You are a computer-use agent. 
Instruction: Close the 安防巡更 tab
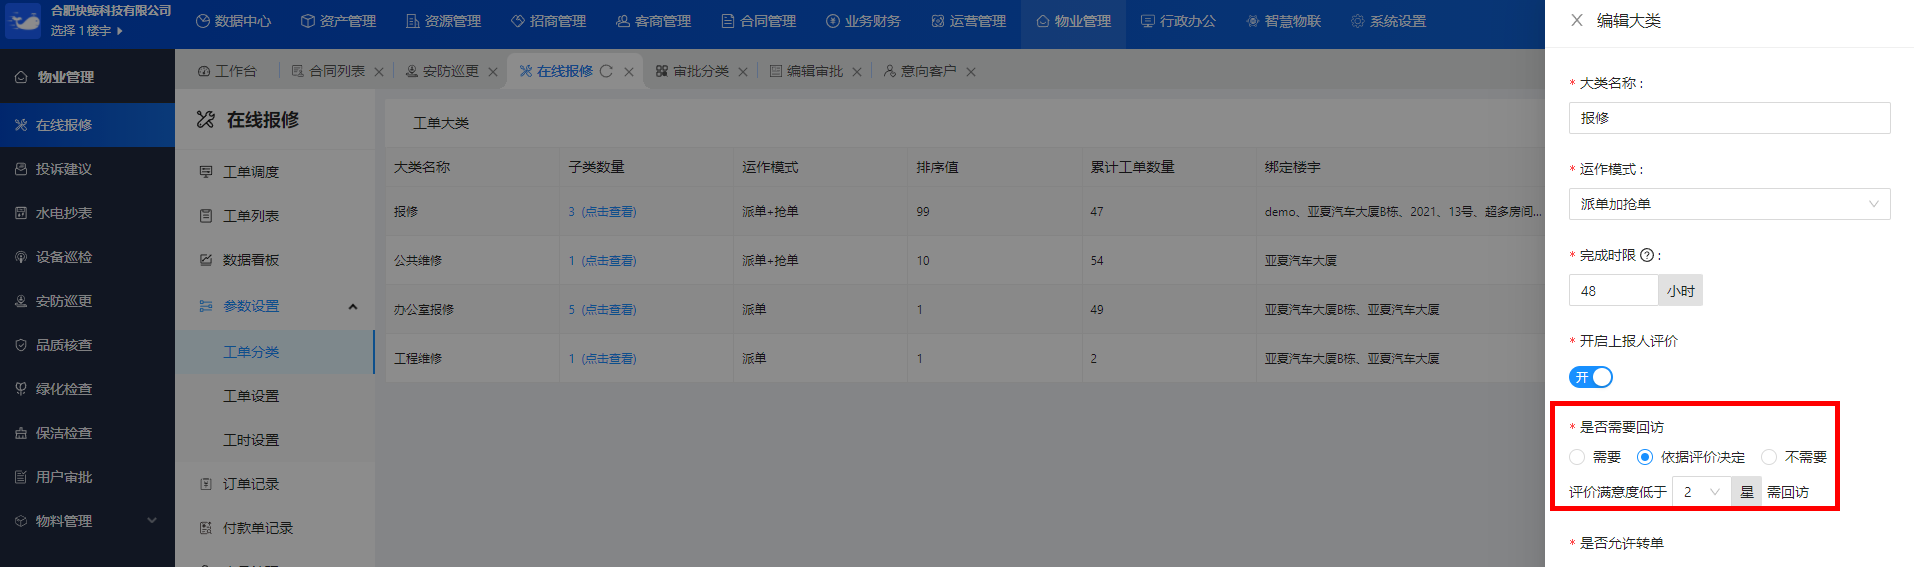point(493,72)
